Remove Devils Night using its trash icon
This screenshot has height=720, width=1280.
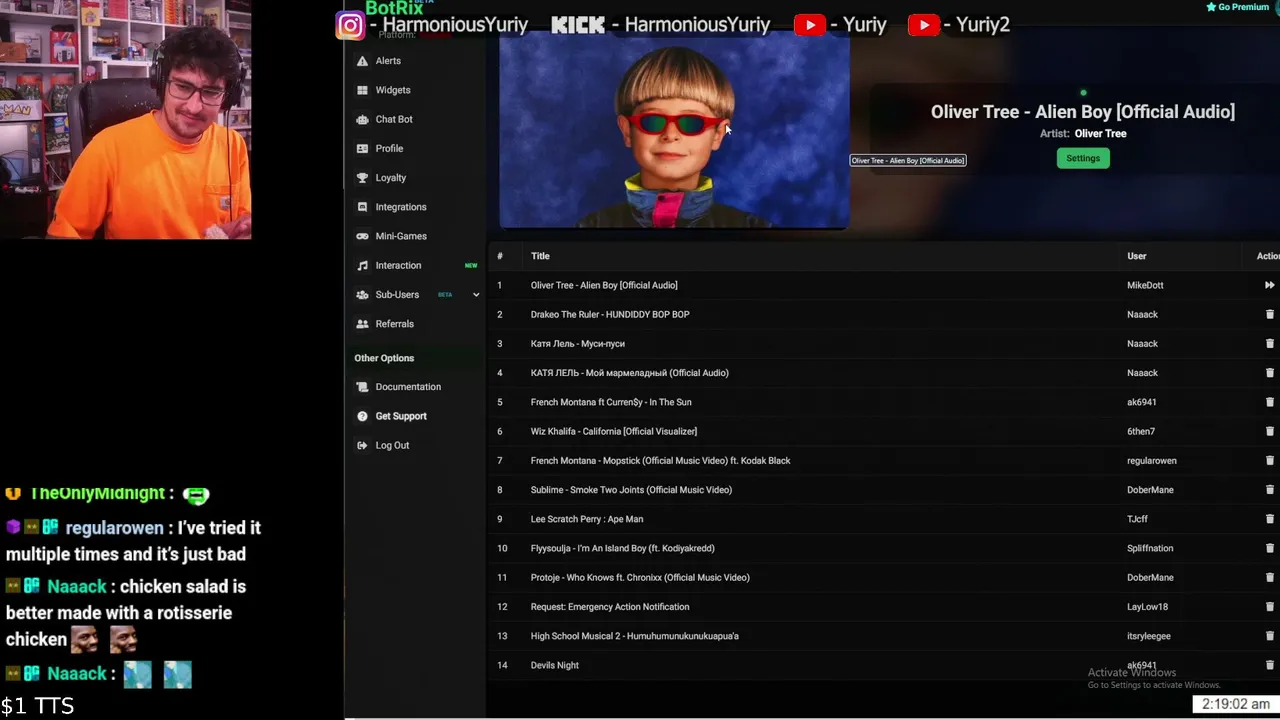click(x=1270, y=665)
